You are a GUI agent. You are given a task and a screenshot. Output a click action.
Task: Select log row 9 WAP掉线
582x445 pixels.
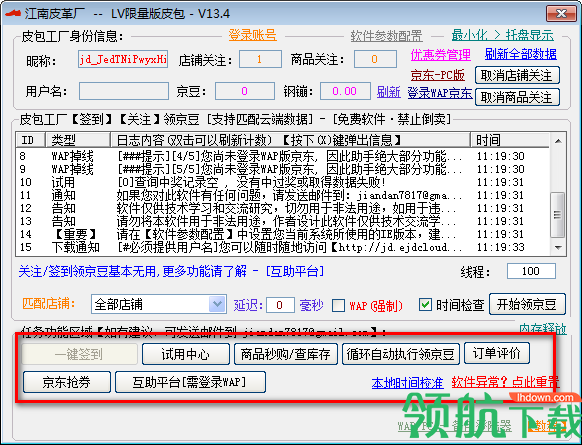tap(282, 169)
